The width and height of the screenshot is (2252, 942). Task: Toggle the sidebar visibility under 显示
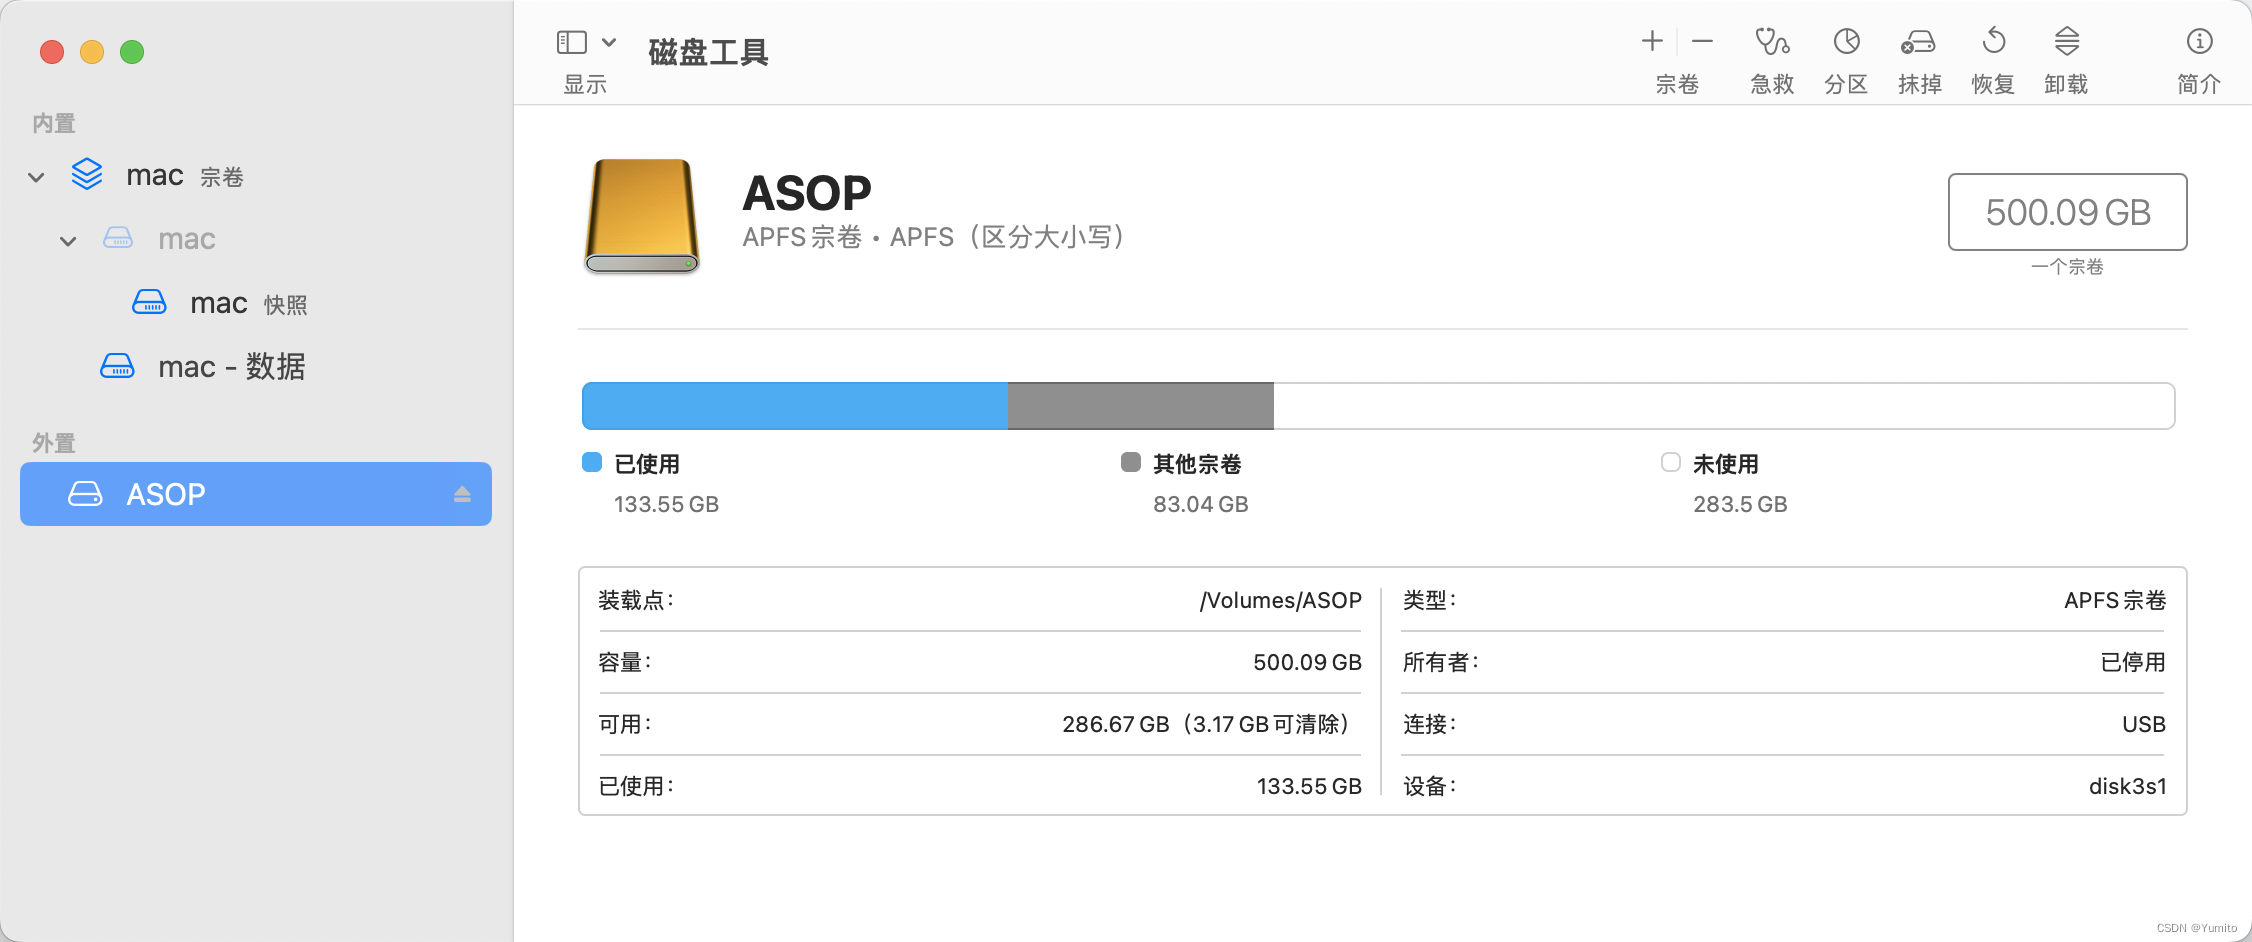pos(570,41)
